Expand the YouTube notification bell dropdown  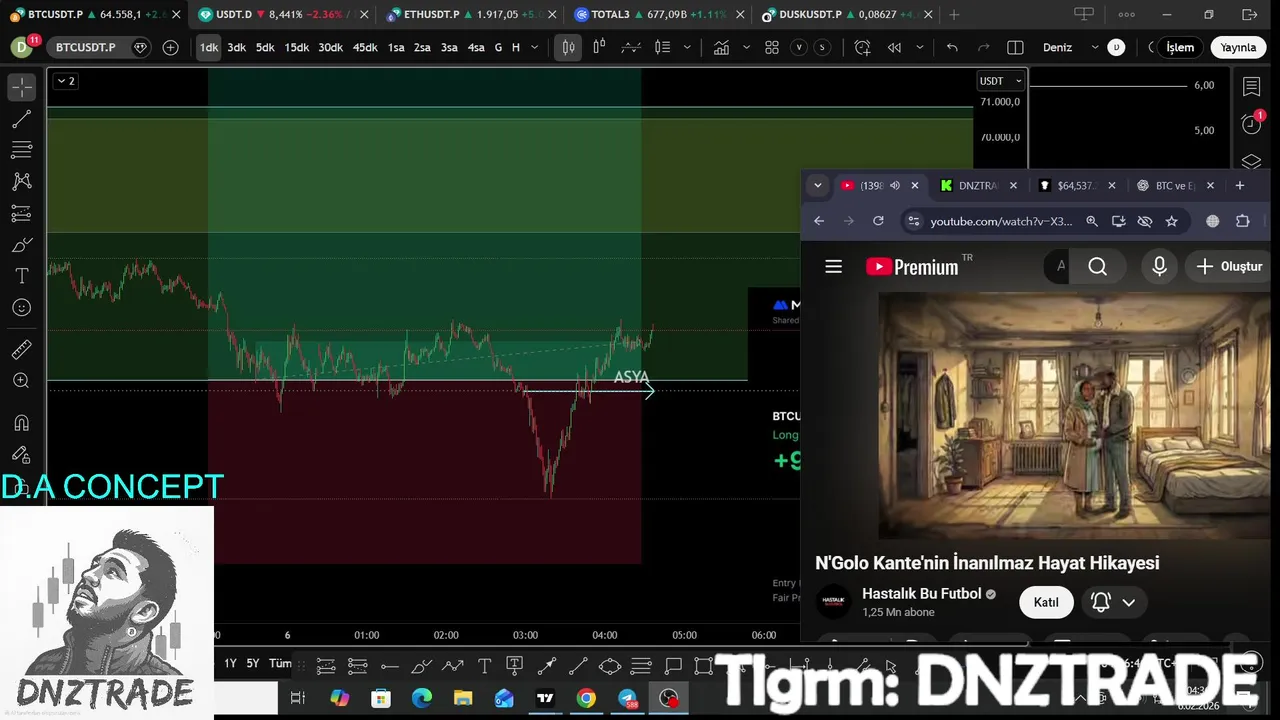tap(1128, 602)
